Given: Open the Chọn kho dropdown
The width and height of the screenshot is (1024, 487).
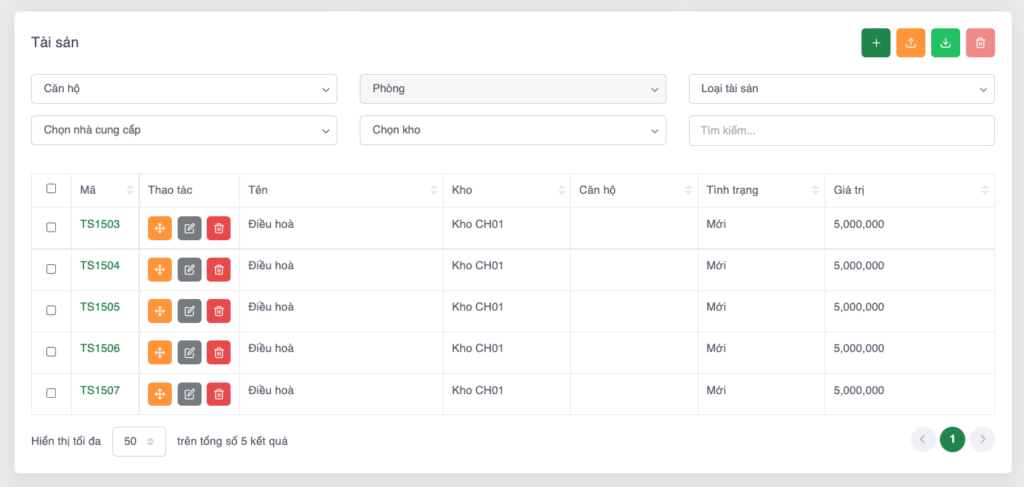Looking at the screenshot, I should pos(512,130).
